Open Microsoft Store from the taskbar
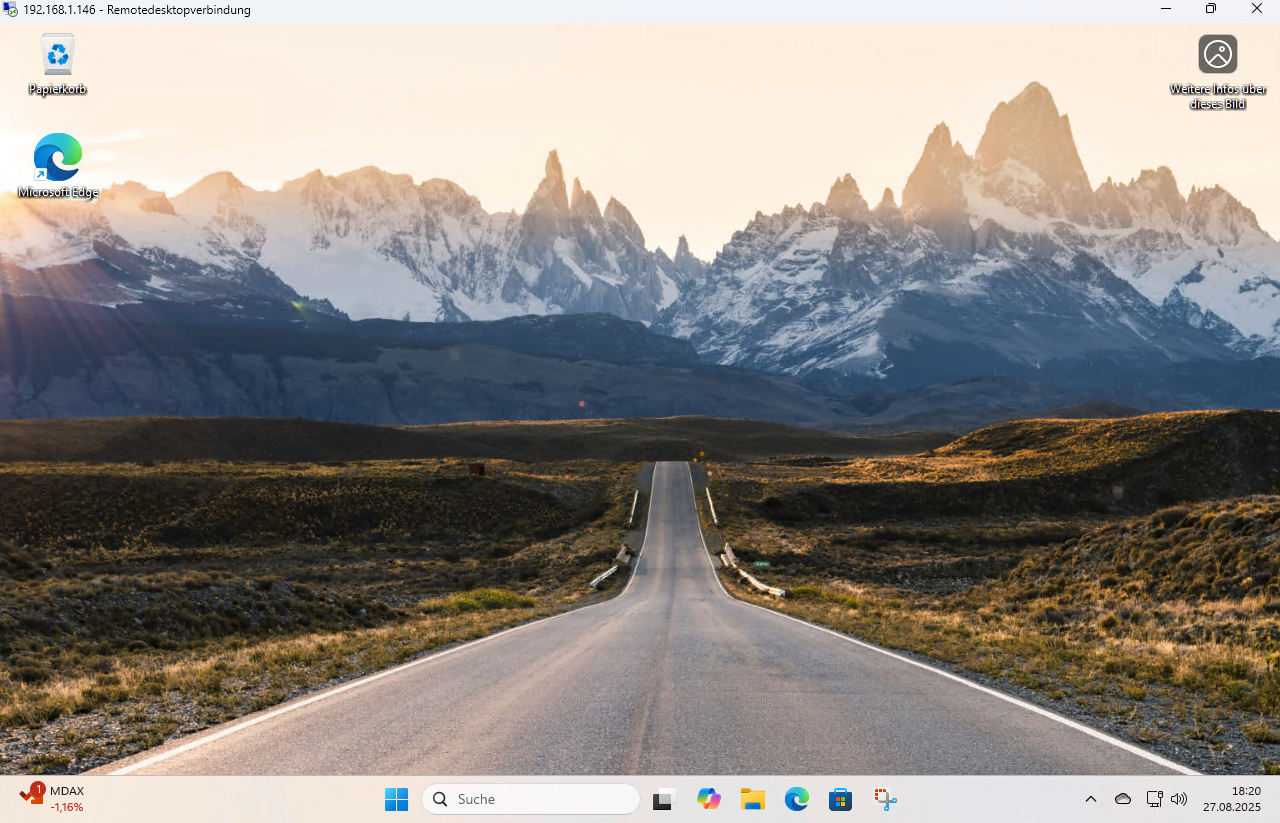Viewport: 1280px width, 823px height. coord(841,799)
